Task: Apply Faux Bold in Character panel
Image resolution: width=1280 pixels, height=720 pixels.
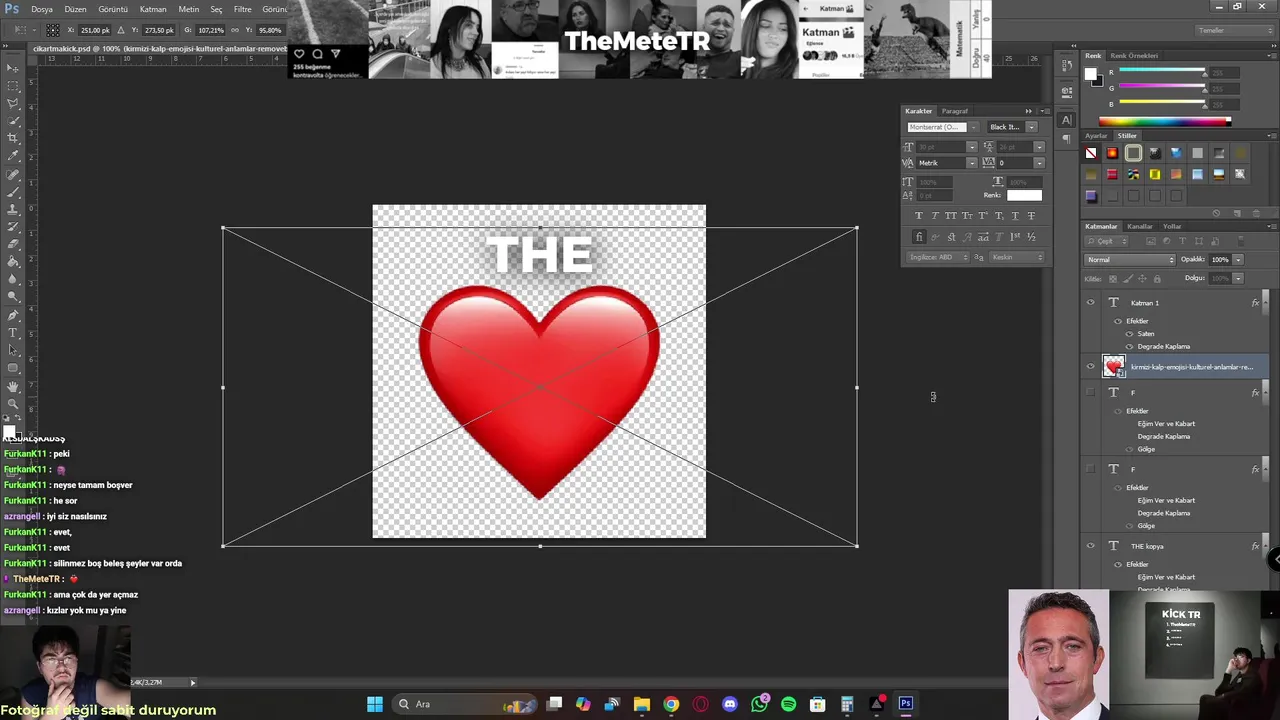Action: (x=919, y=216)
